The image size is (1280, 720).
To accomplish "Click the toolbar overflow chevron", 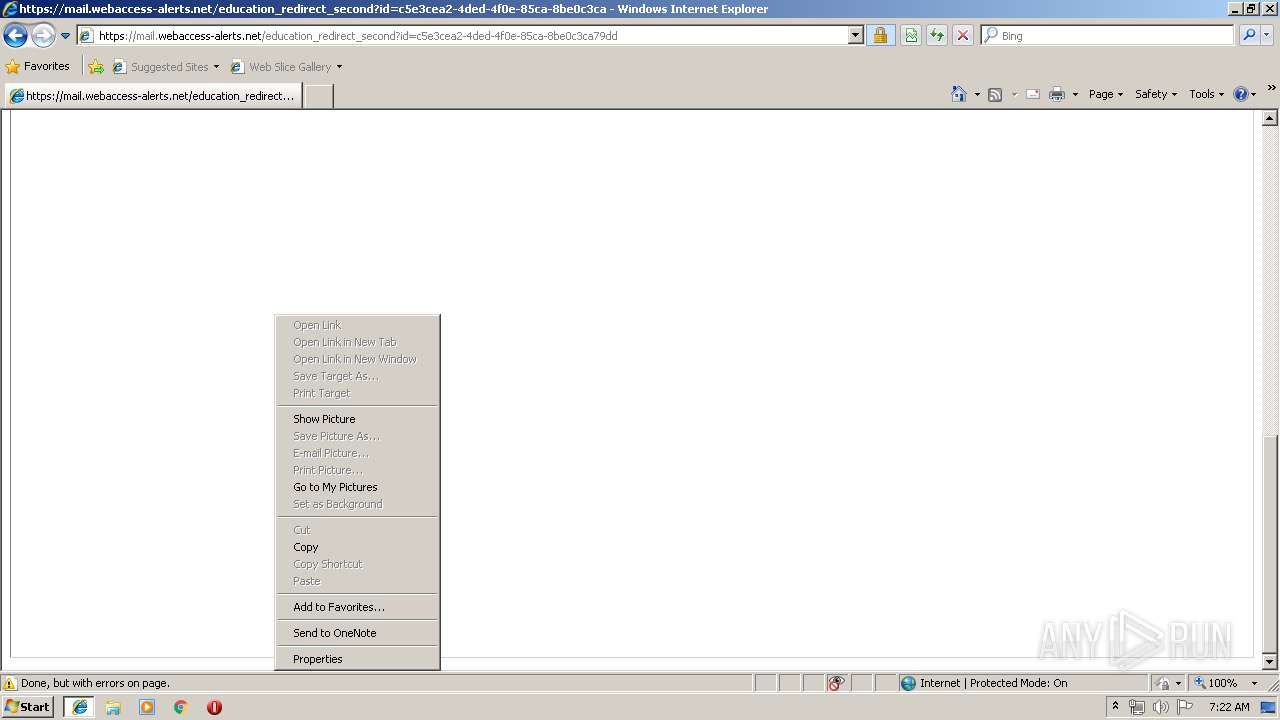I will 1271,88.
